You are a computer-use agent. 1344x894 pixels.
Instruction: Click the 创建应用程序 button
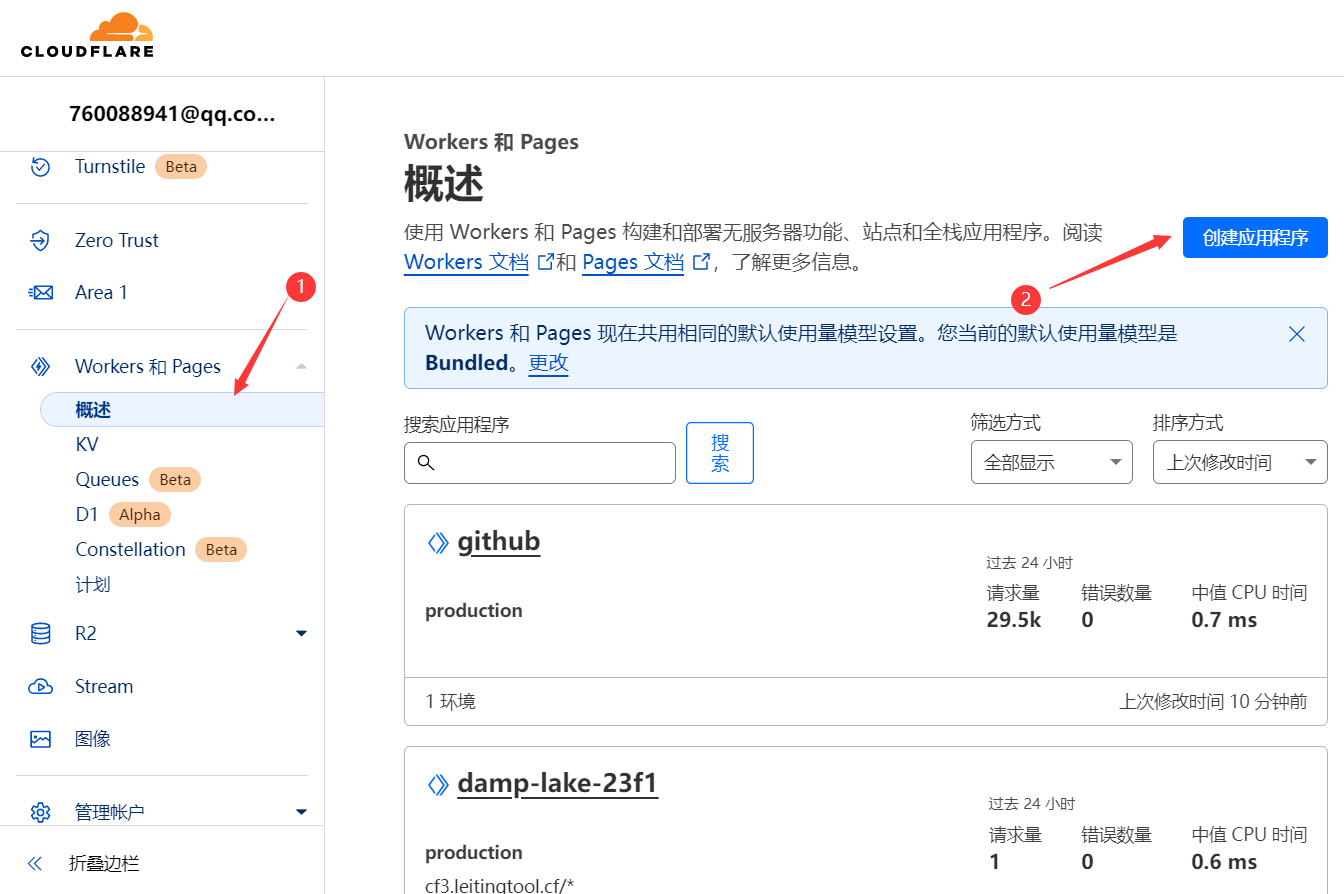1255,238
